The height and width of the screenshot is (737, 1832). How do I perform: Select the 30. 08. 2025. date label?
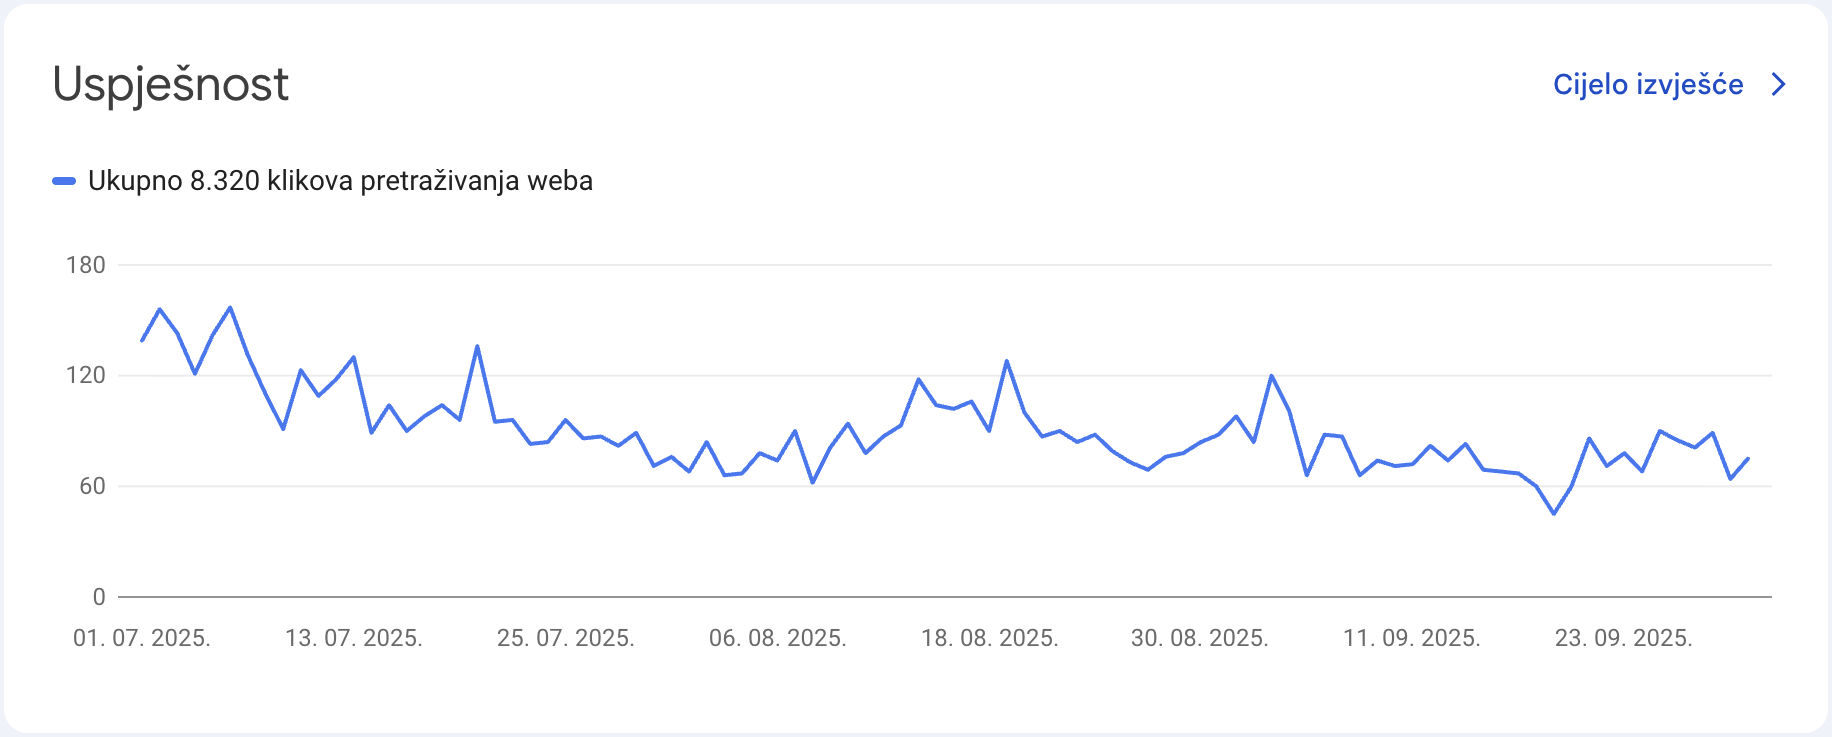pyautogui.click(x=1200, y=638)
